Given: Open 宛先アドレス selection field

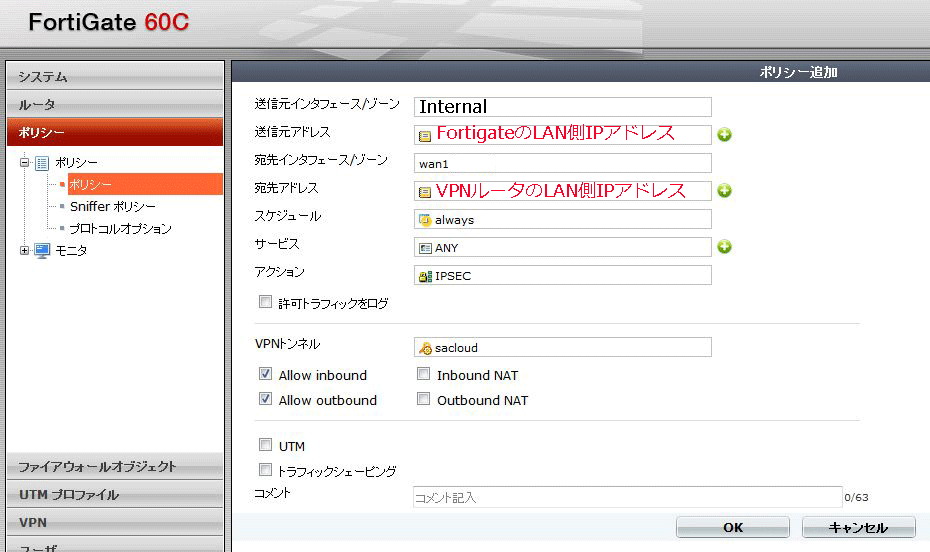Looking at the screenshot, I should 562,191.
